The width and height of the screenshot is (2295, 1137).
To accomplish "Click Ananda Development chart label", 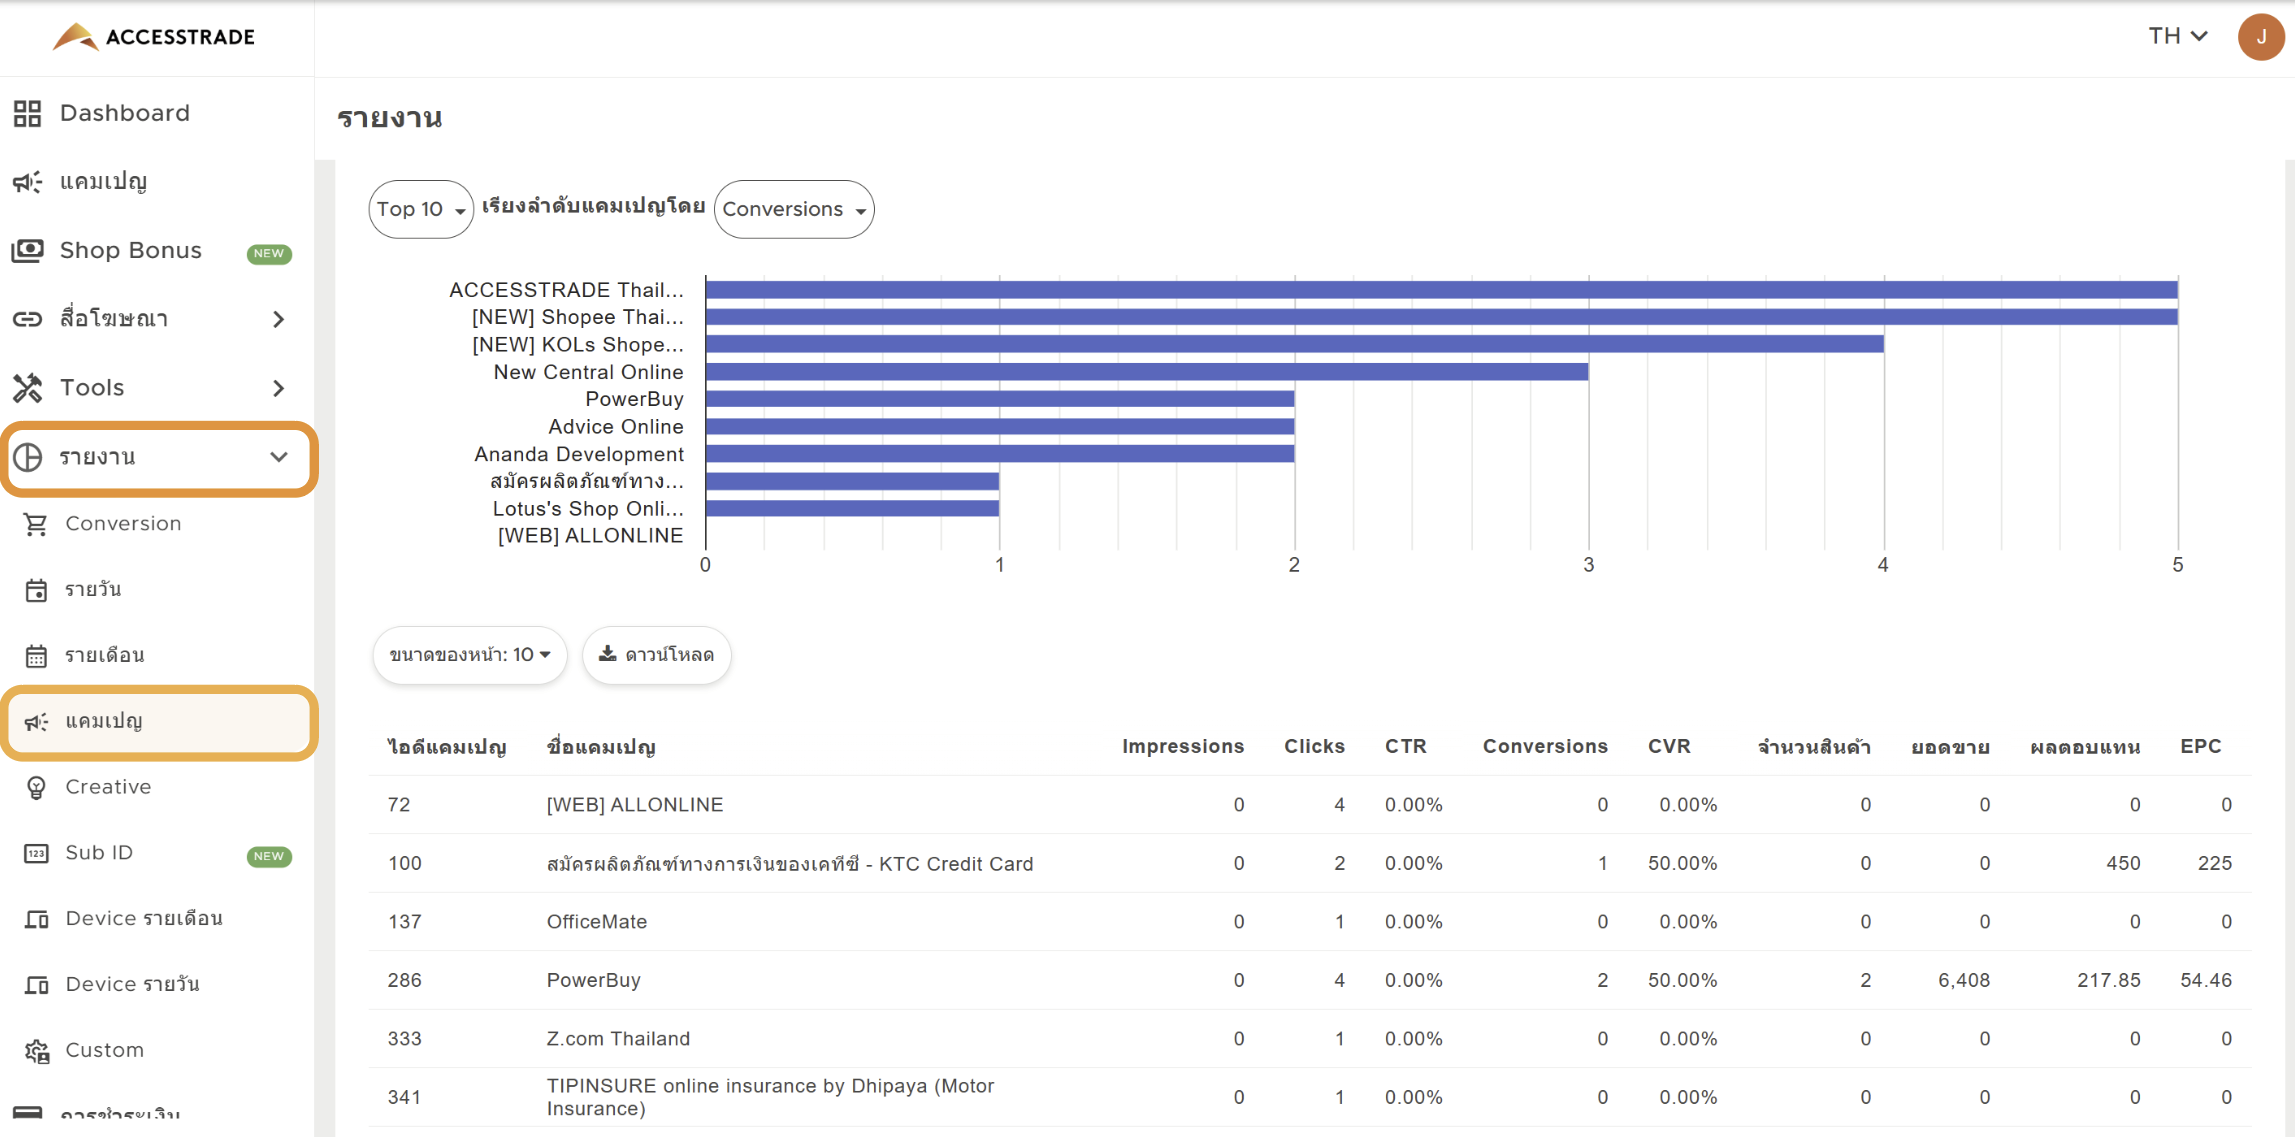I will (578, 454).
